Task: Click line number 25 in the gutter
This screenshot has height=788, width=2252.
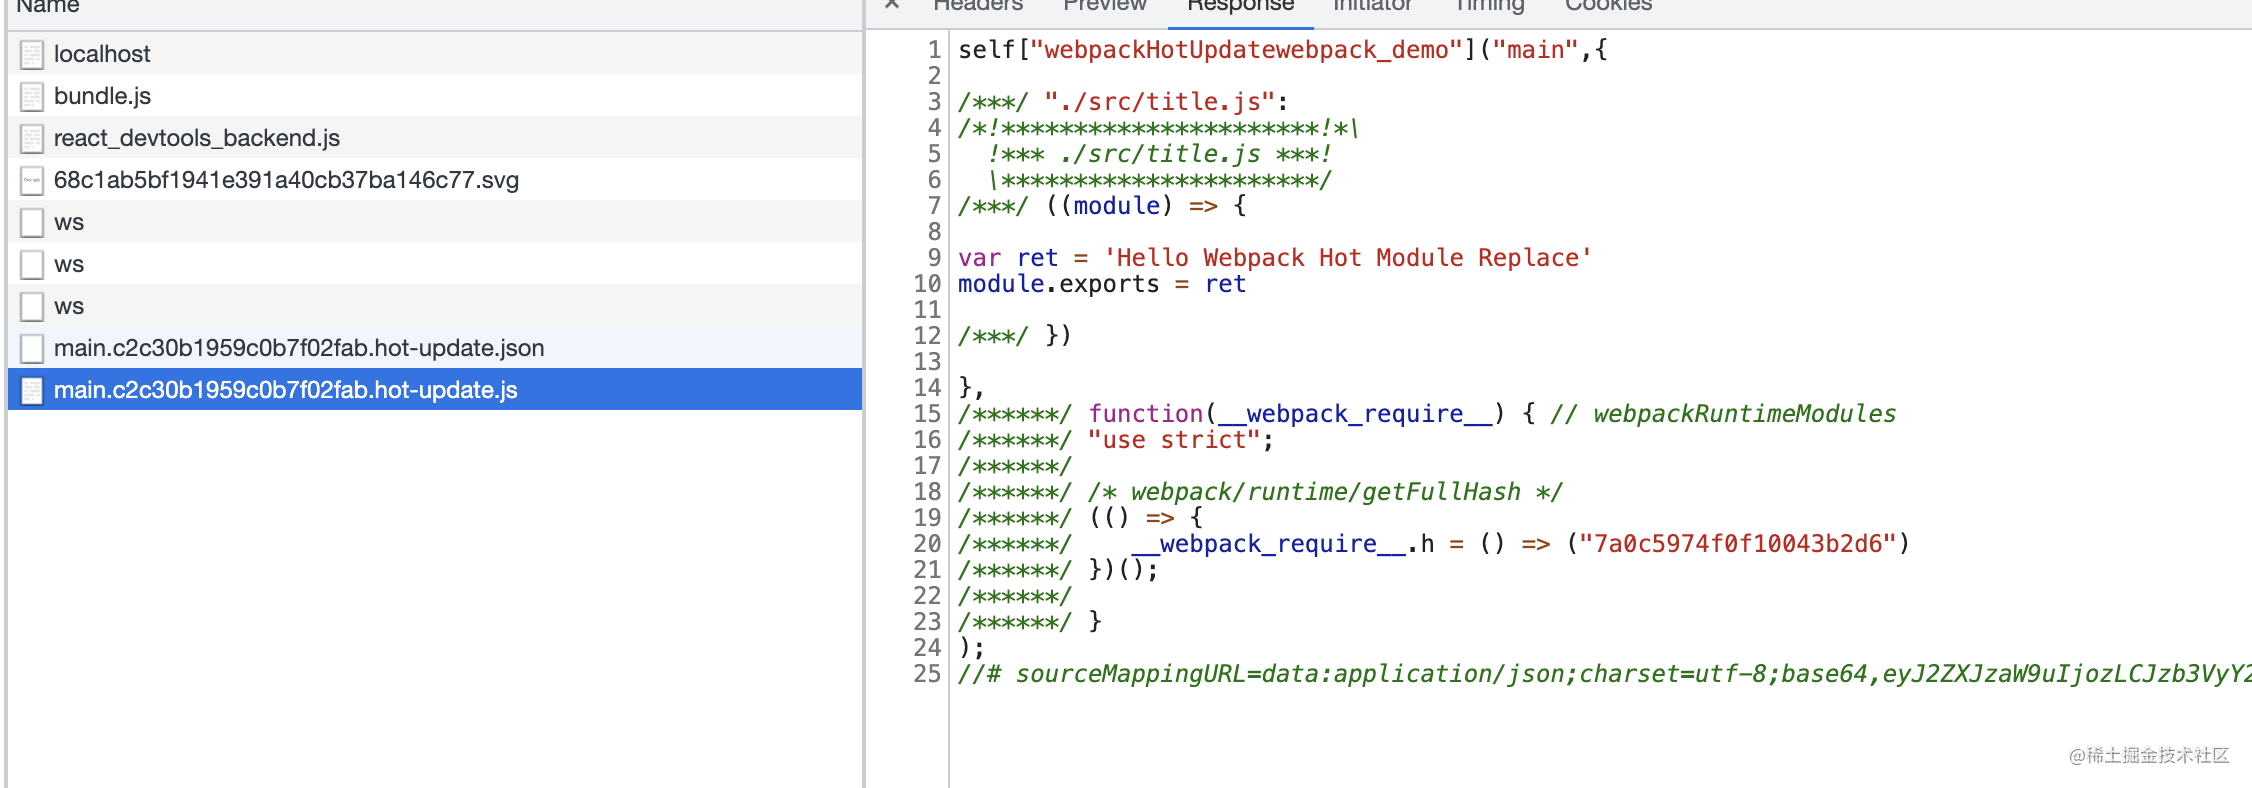Action: click(927, 674)
